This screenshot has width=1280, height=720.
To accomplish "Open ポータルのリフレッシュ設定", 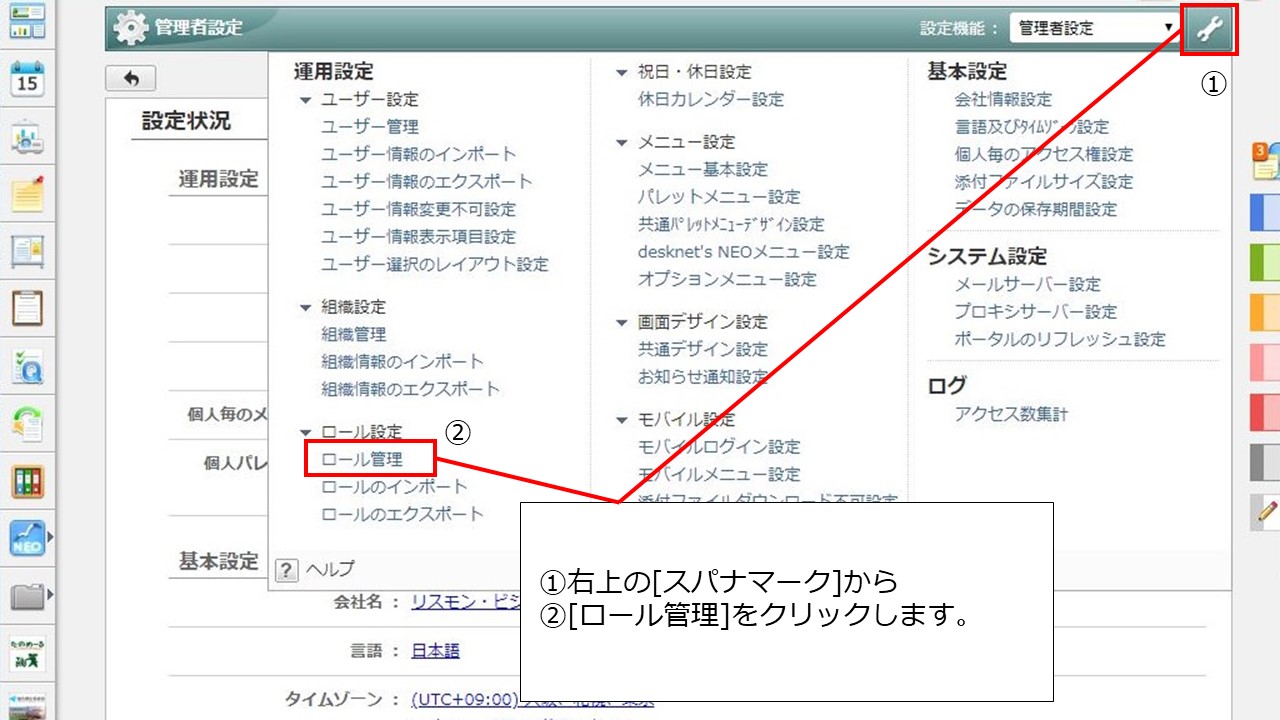I will point(1060,339).
